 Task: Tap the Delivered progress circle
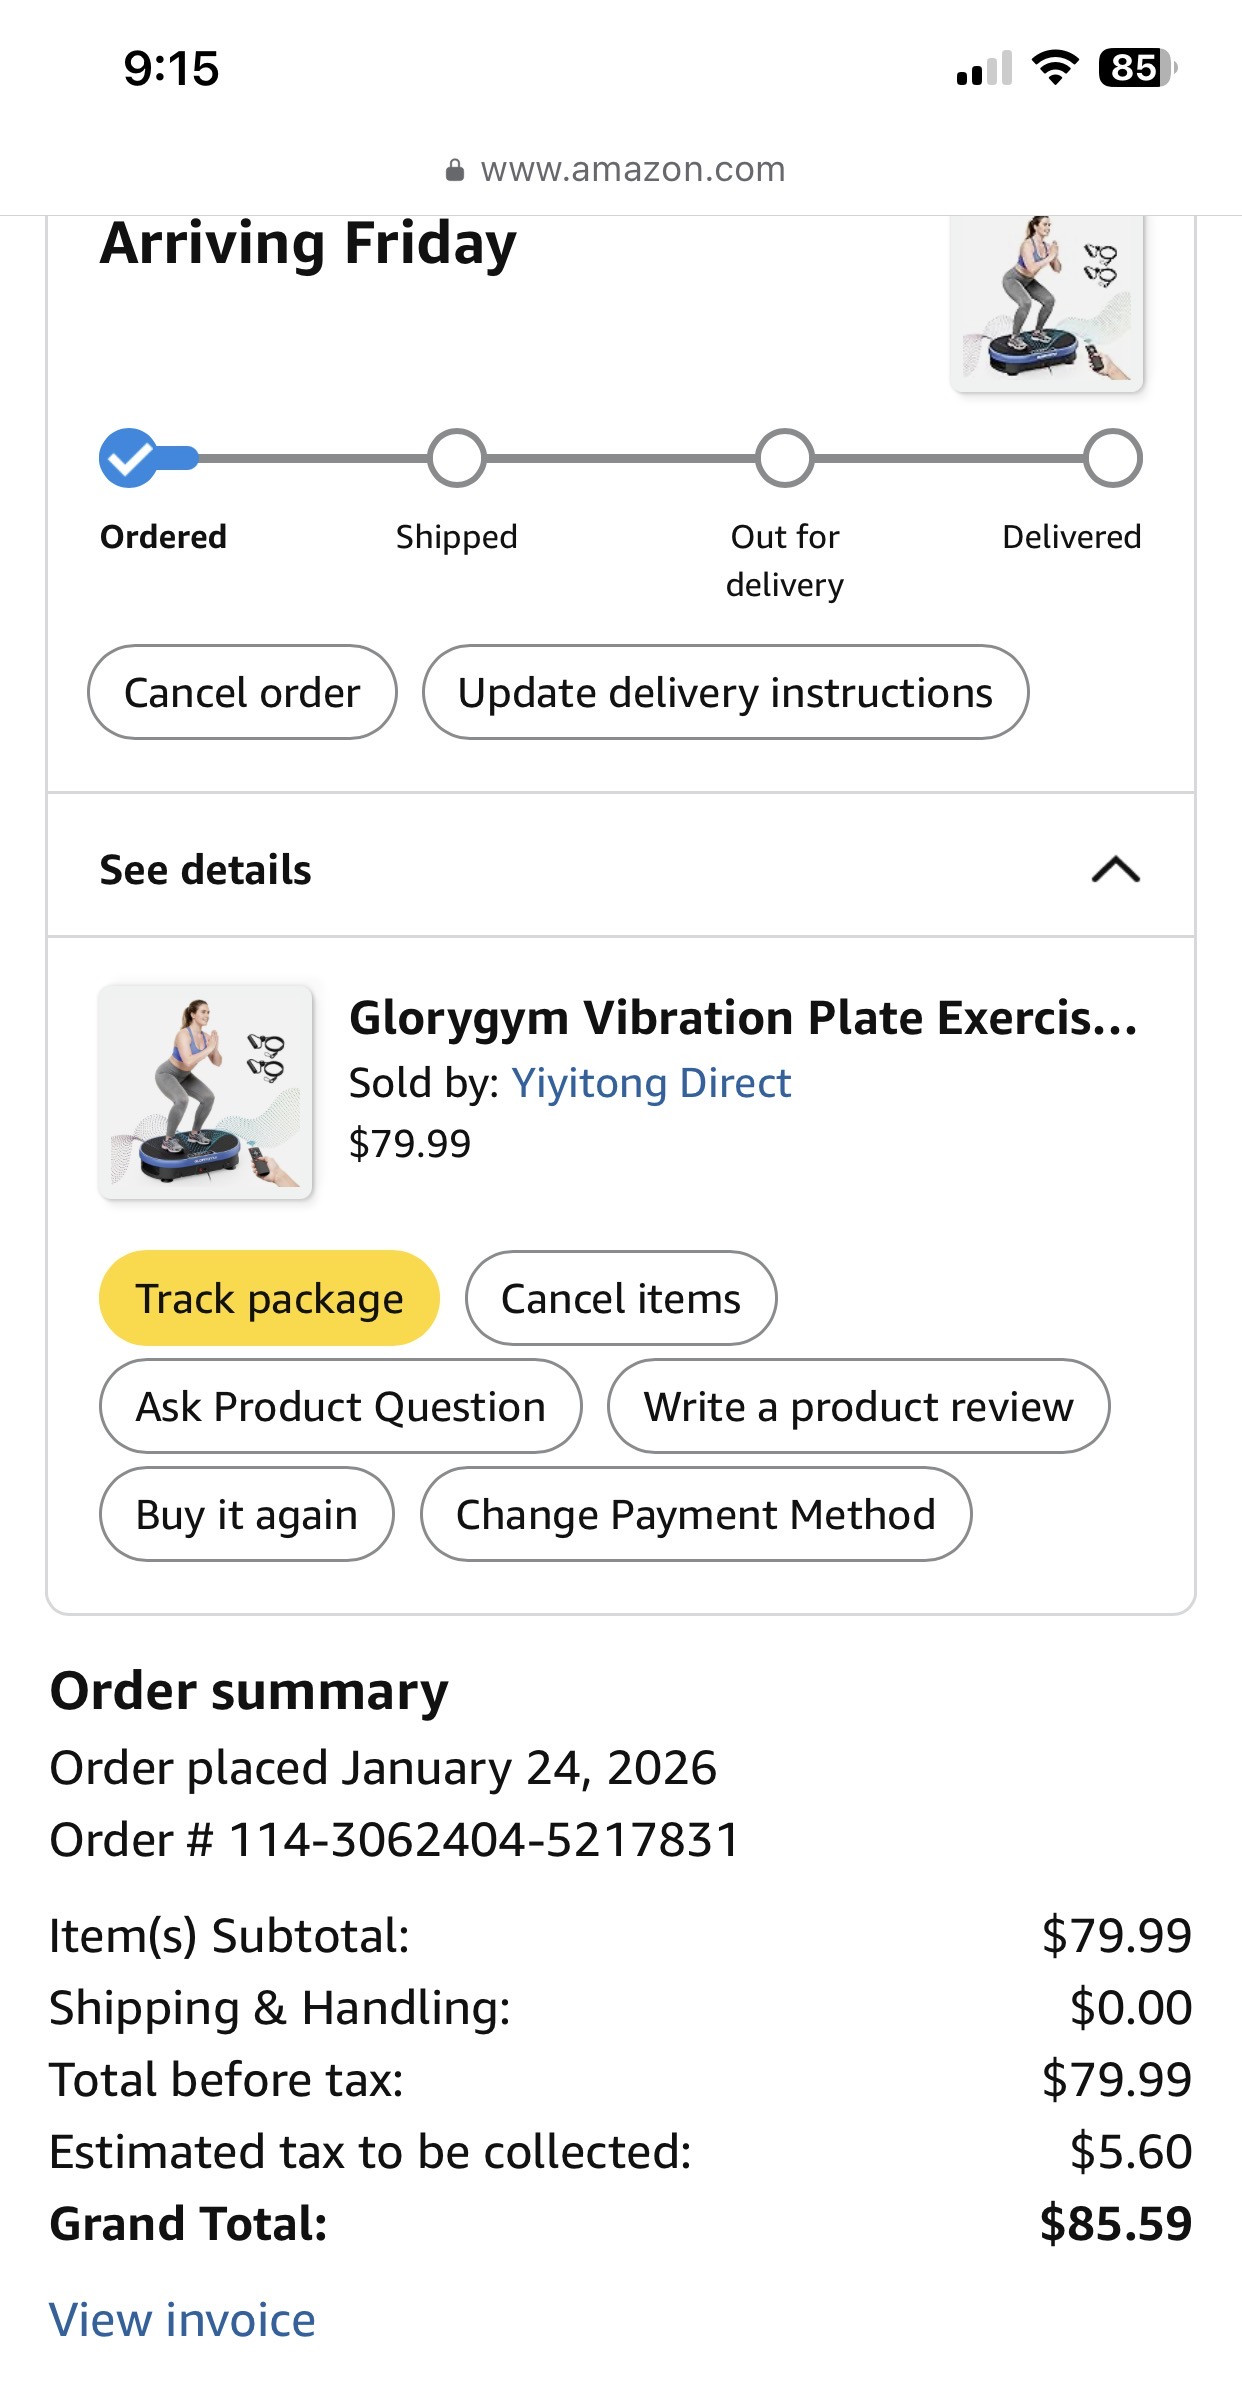pyautogui.click(x=1112, y=458)
